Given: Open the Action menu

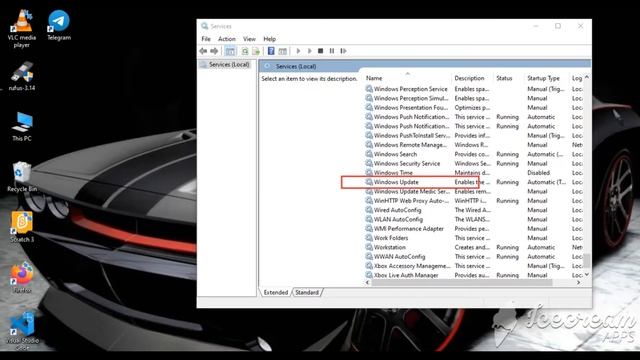Looking at the screenshot, I should (x=227, y=39).
